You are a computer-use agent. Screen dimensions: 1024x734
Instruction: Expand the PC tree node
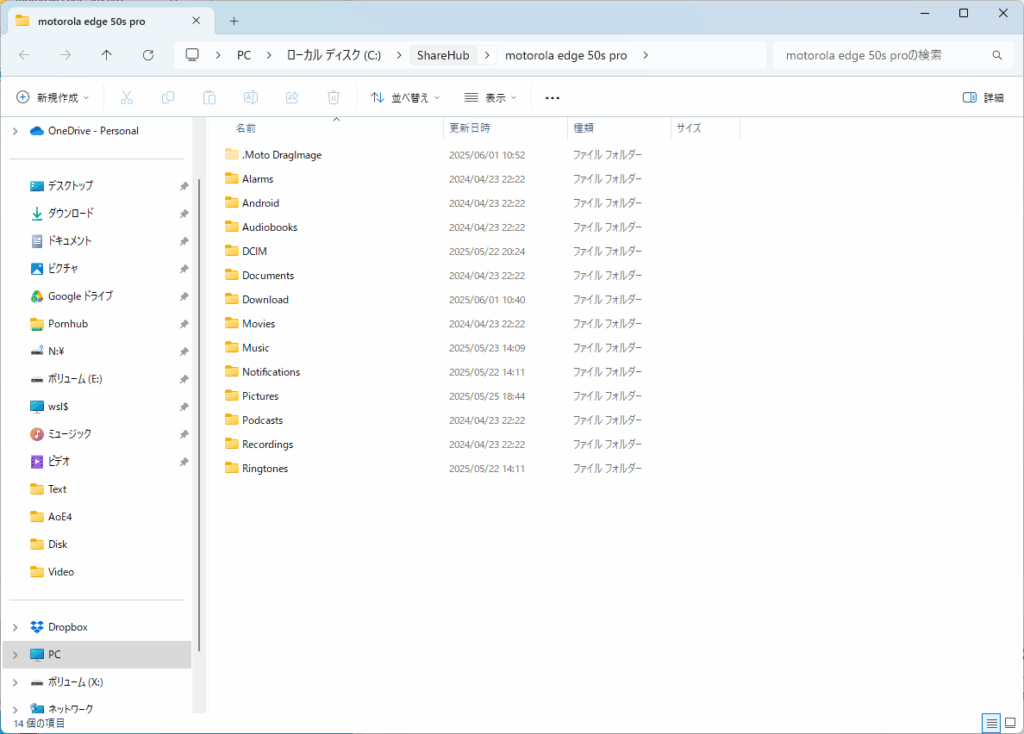tap(15, 654)
